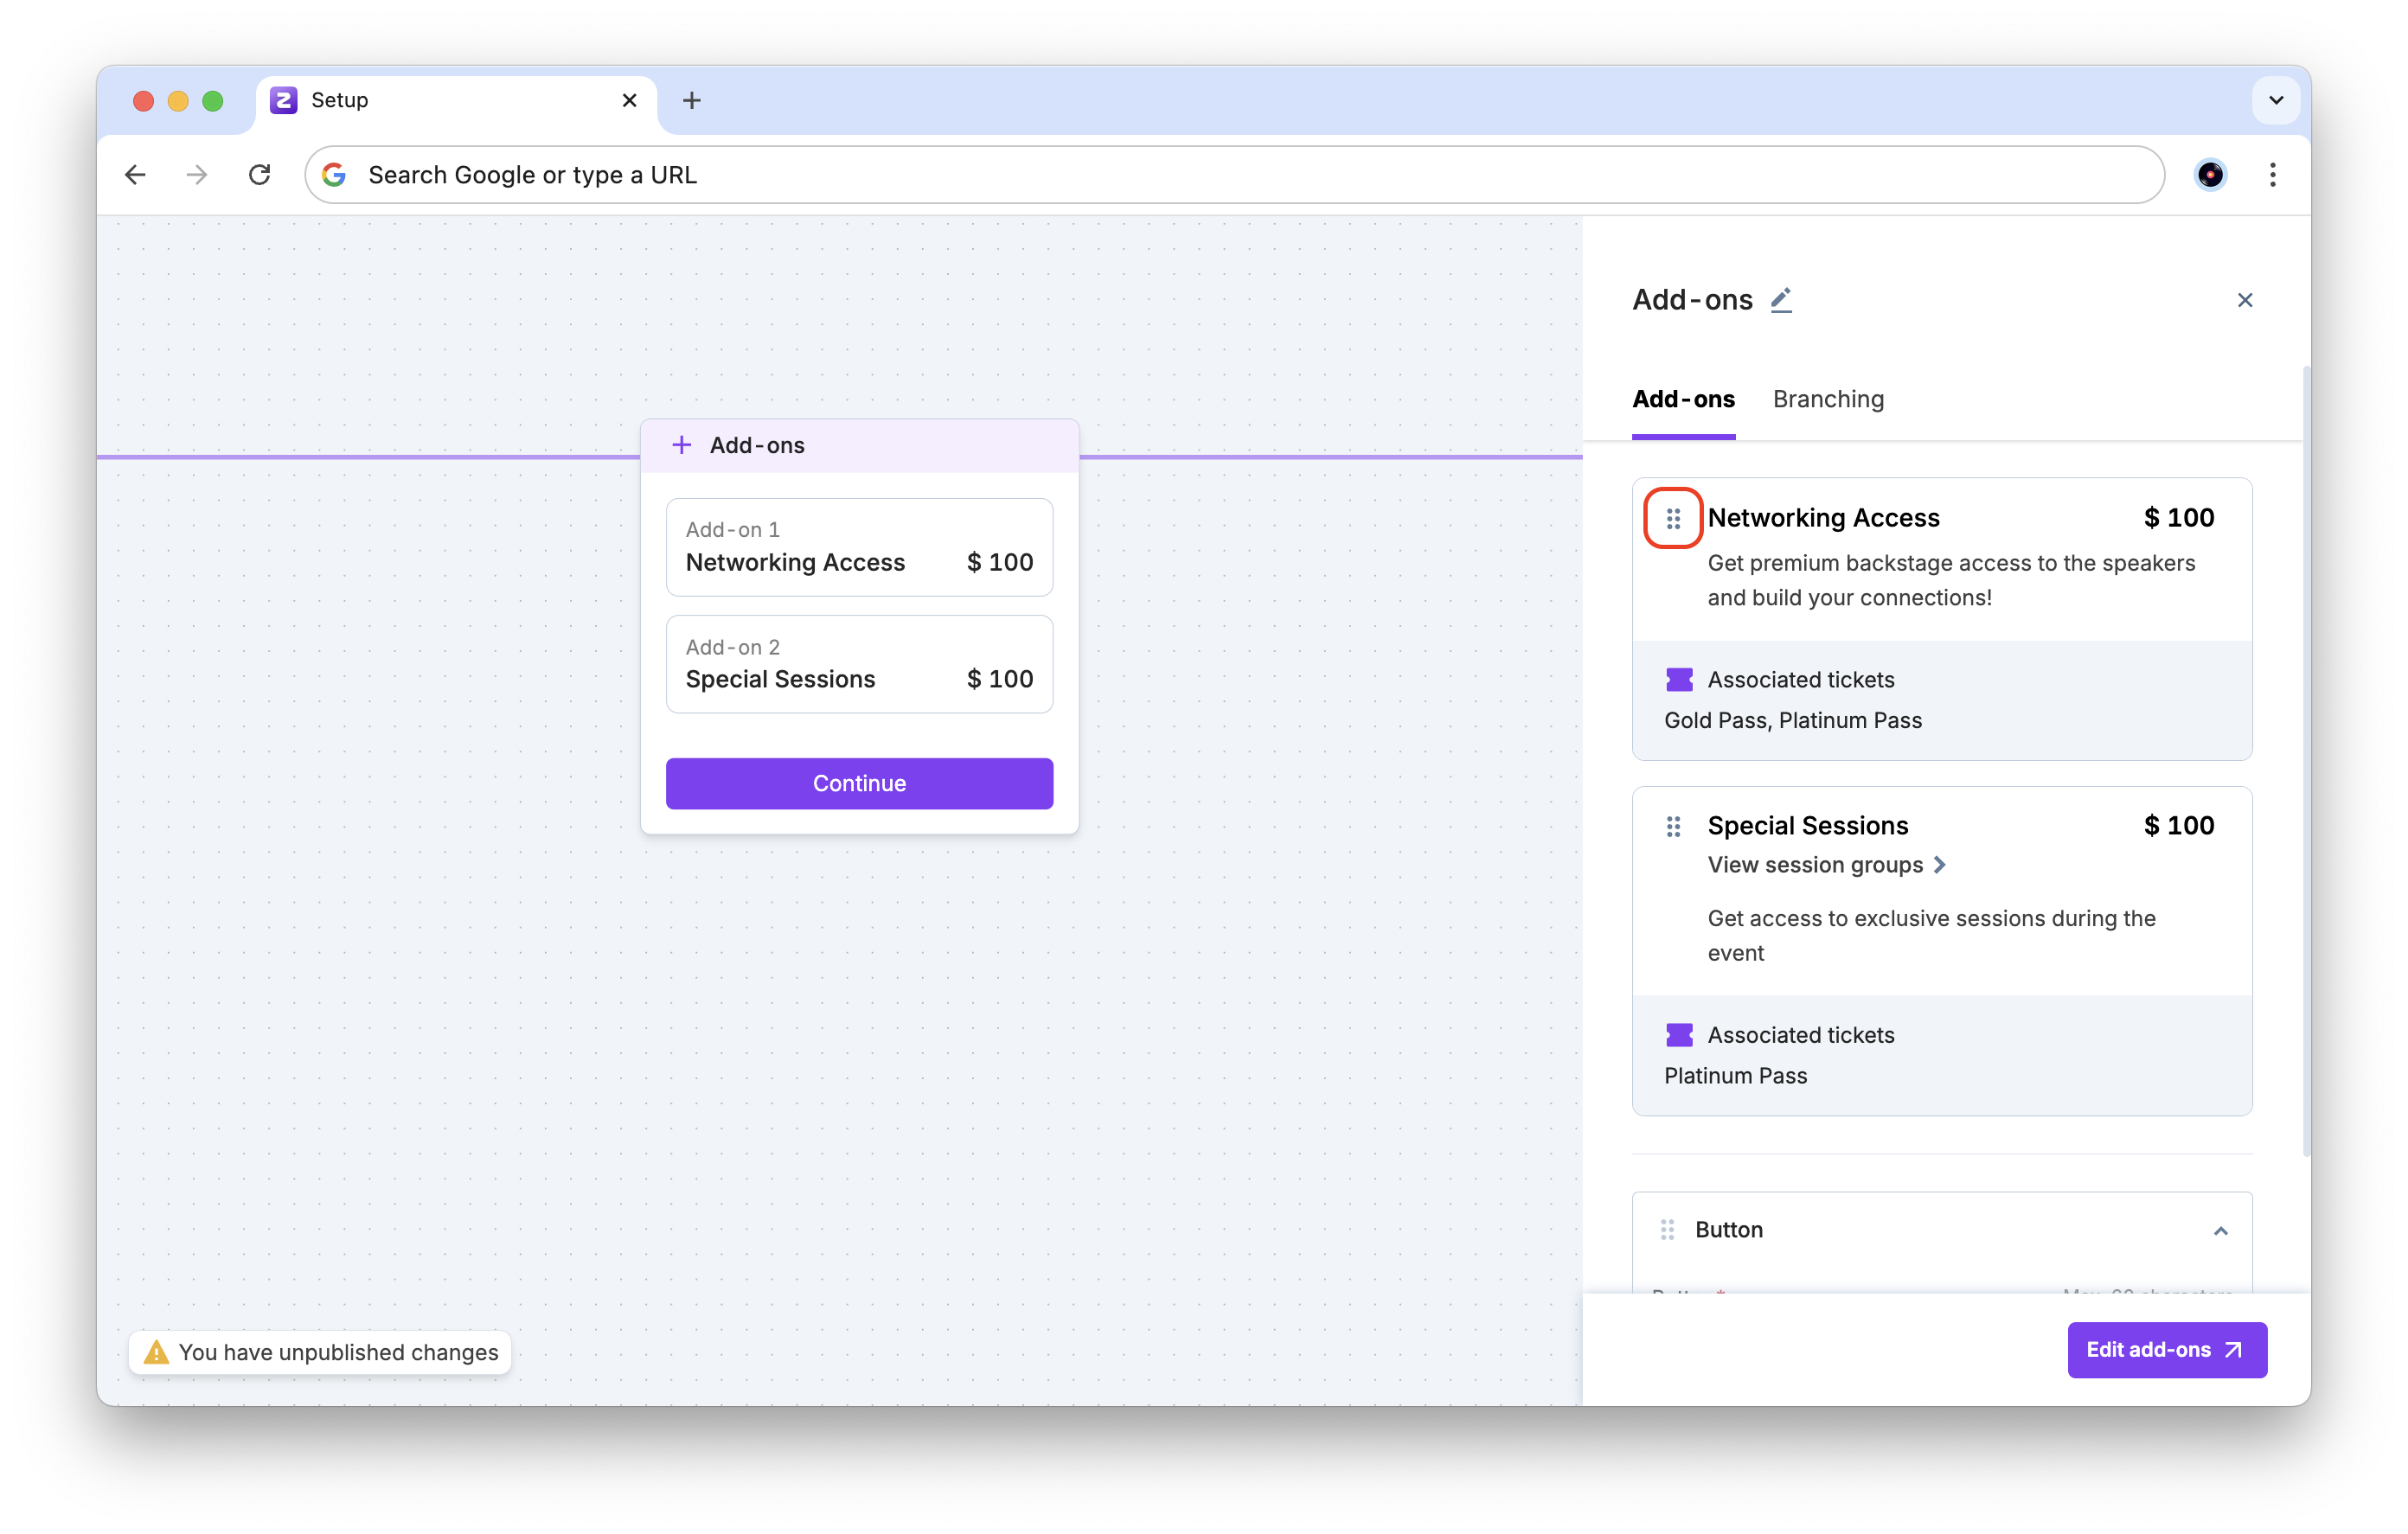Switch to the Branching tab
The height and width of the screenshot is (1534, 2408).
[1828, 399]
